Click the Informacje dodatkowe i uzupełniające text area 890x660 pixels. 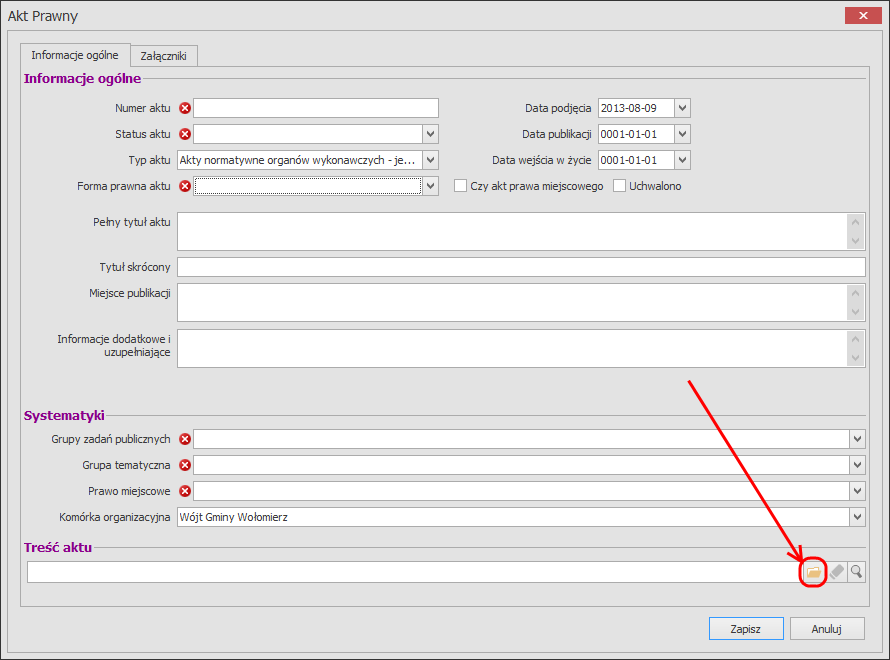(512, 348)
